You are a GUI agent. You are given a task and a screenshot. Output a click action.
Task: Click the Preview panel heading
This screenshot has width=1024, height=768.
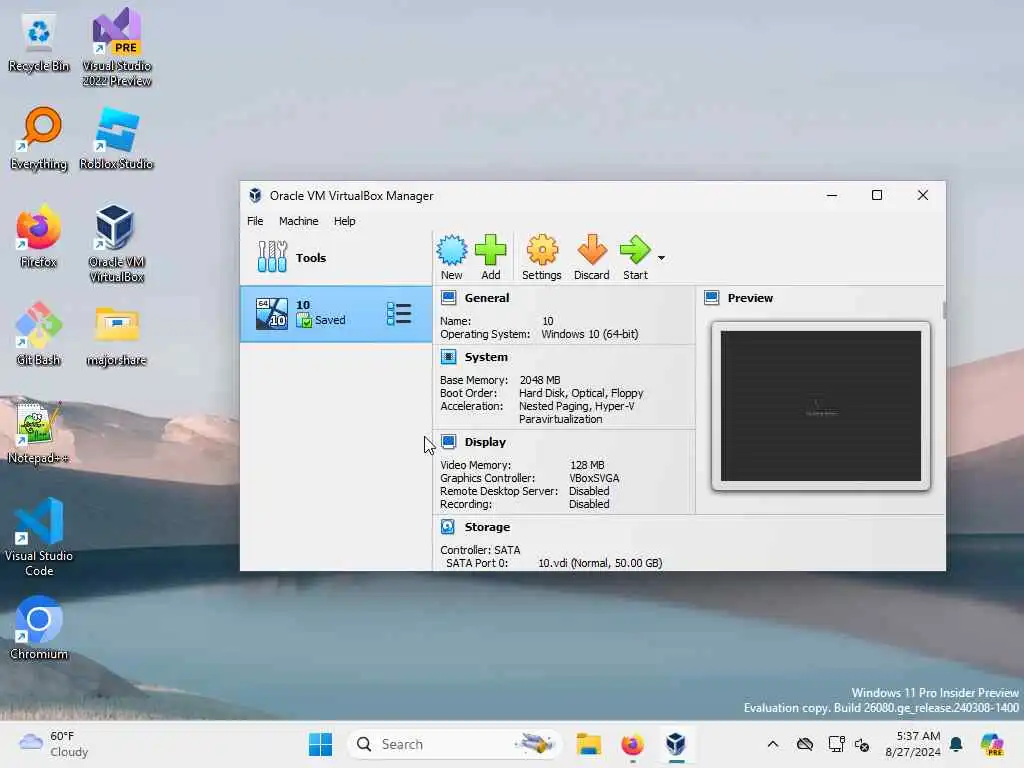[750, 298]
